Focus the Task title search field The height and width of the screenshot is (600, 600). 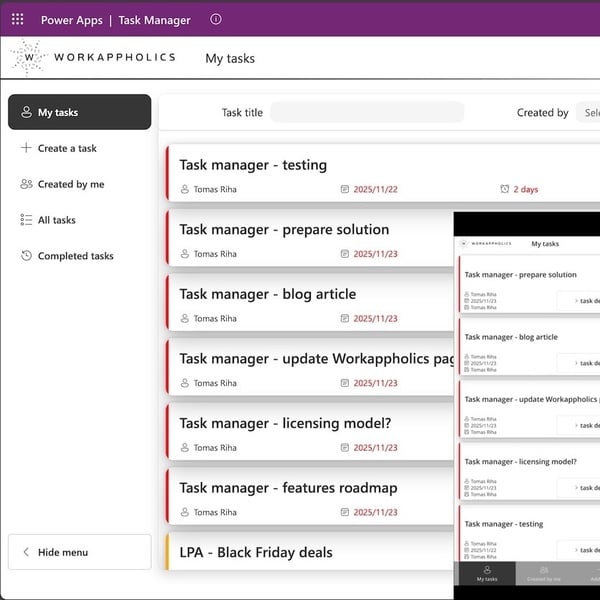(367, 112)
